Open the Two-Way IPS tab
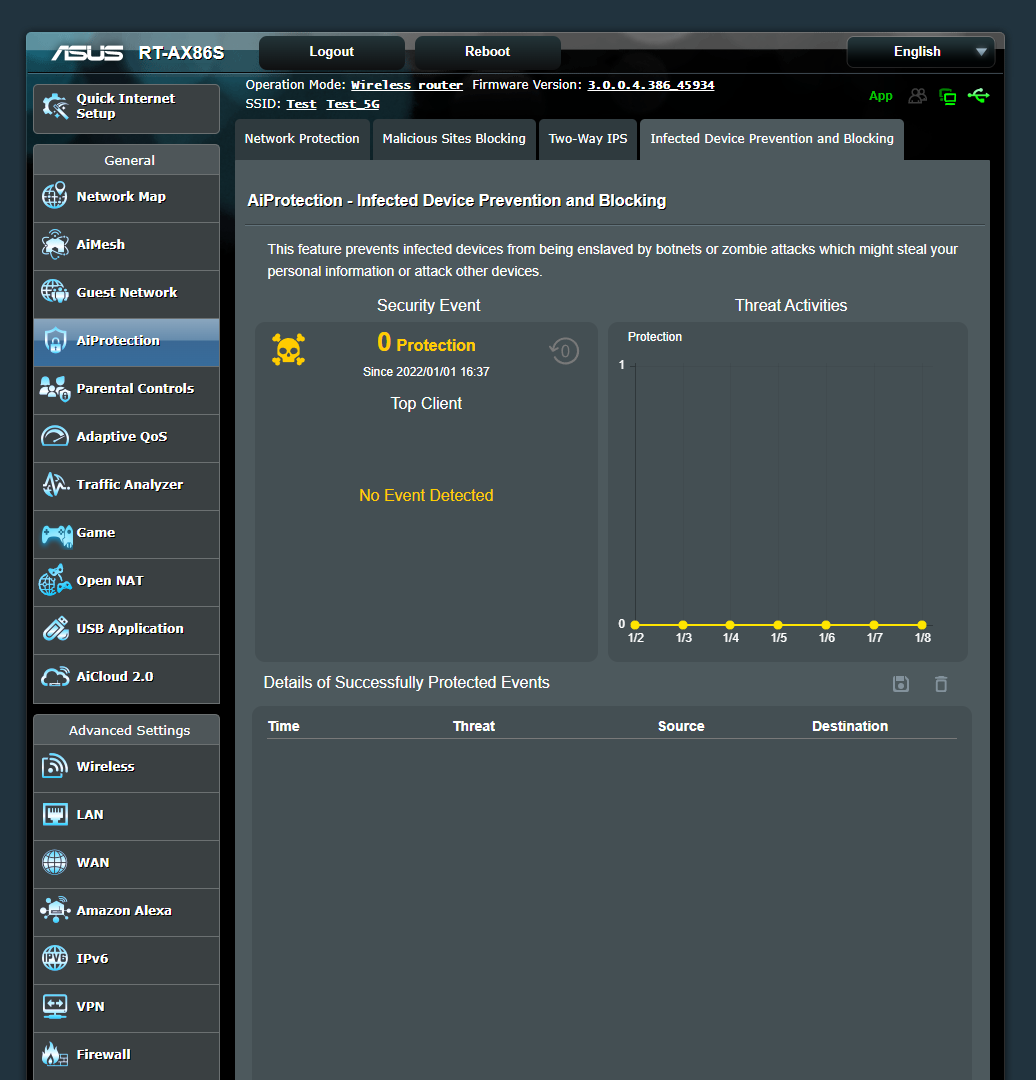1036x1080 pixels. pos(587,139)
